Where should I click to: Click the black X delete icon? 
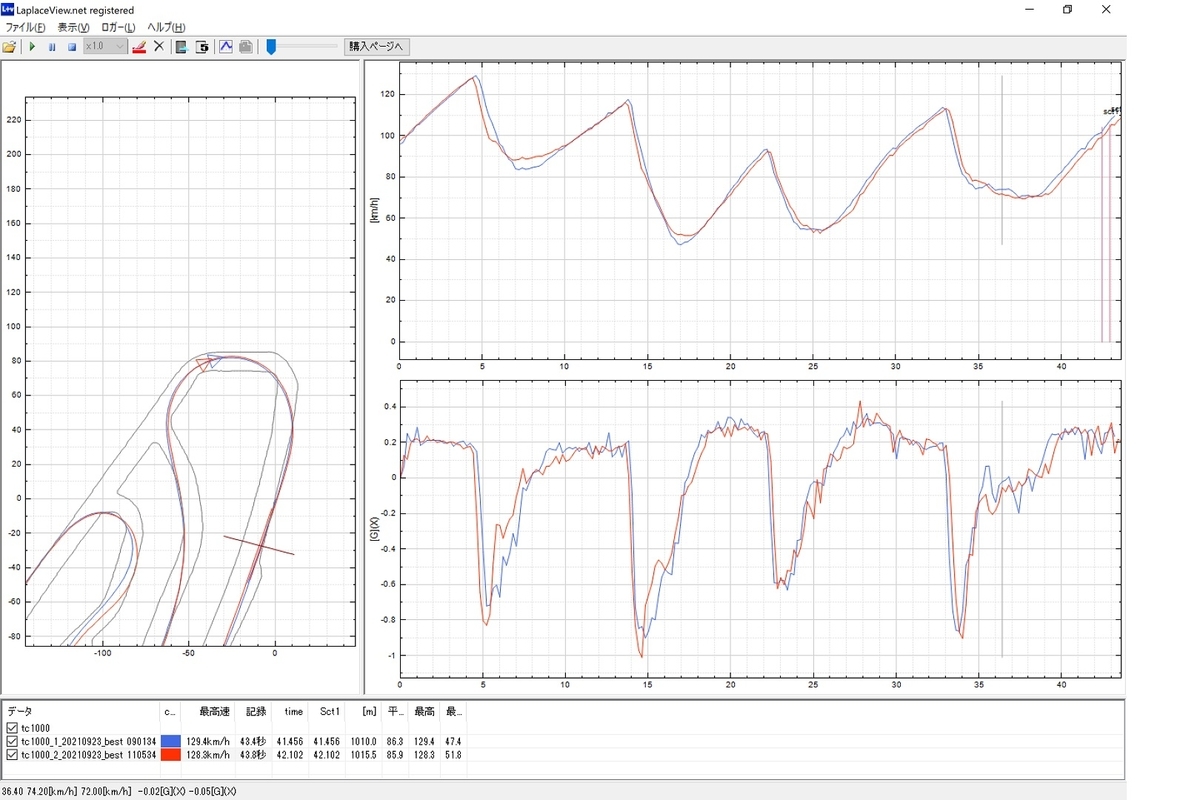pyautogui.click(x=158, y=46)
